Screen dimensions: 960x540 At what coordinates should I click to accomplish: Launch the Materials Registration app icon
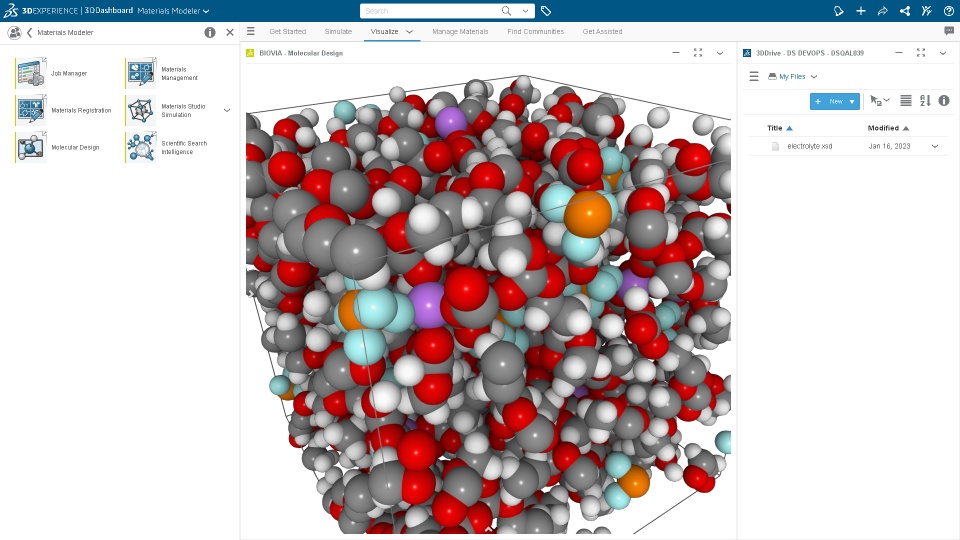[x=31, y=110]
